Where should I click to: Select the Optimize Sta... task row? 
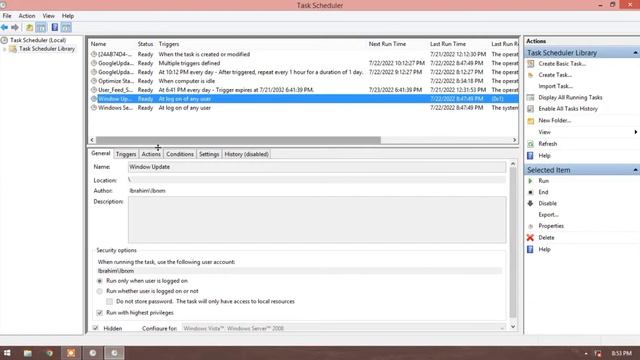[x=304, y=81]
